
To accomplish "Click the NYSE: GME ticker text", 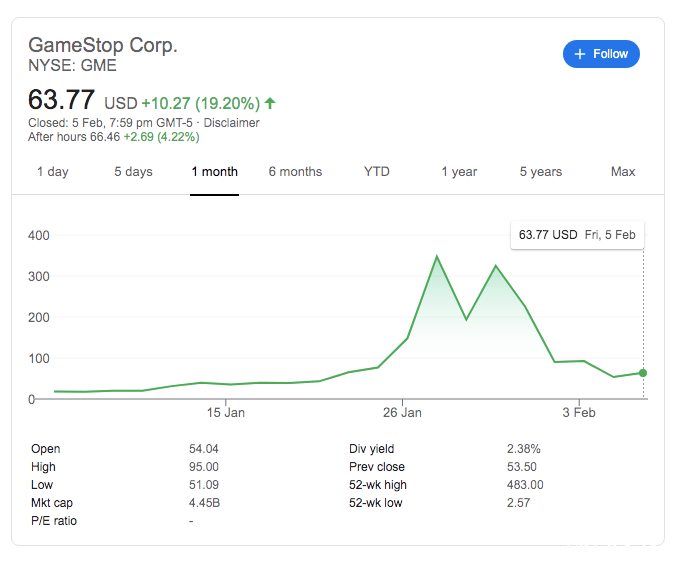I will [72, 66].
